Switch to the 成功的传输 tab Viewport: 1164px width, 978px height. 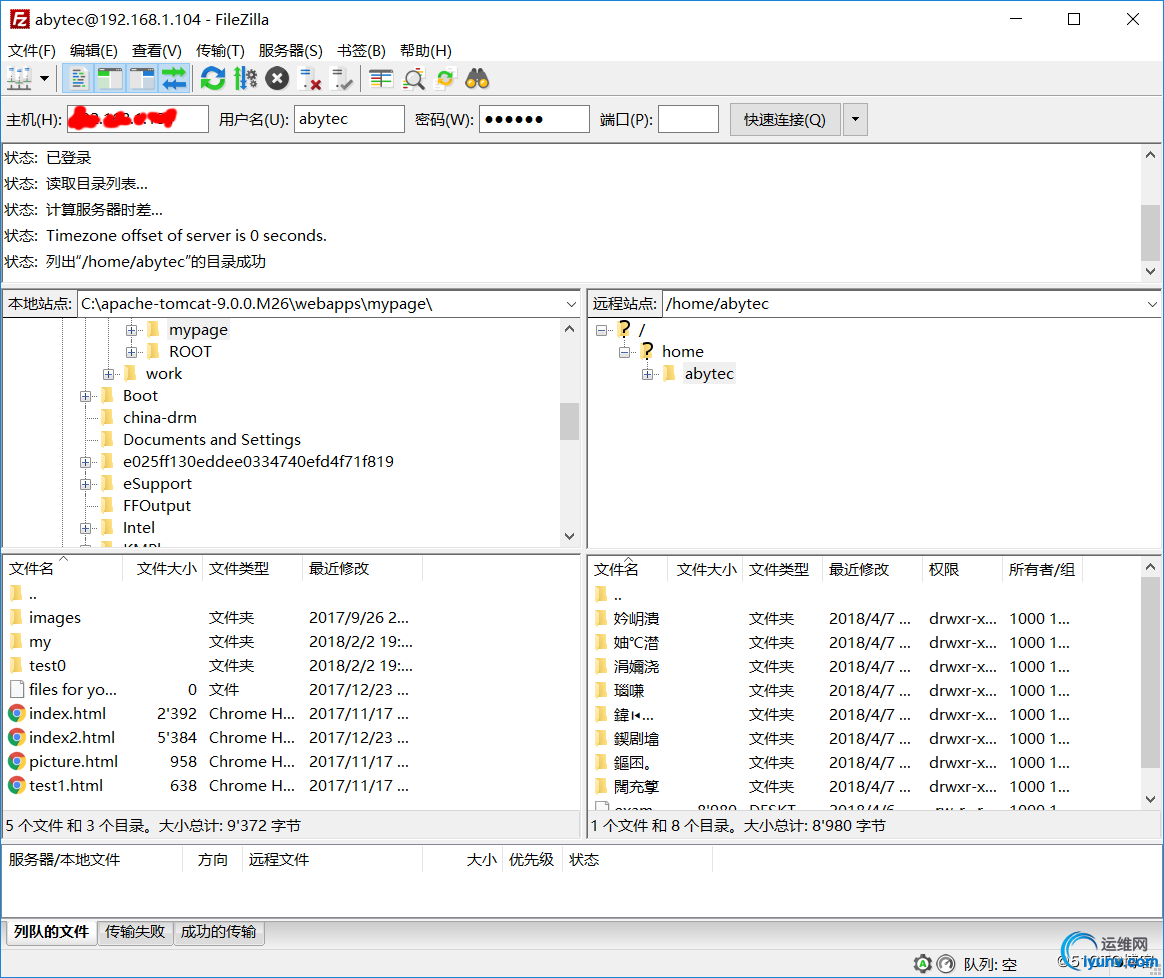[218, 931]
